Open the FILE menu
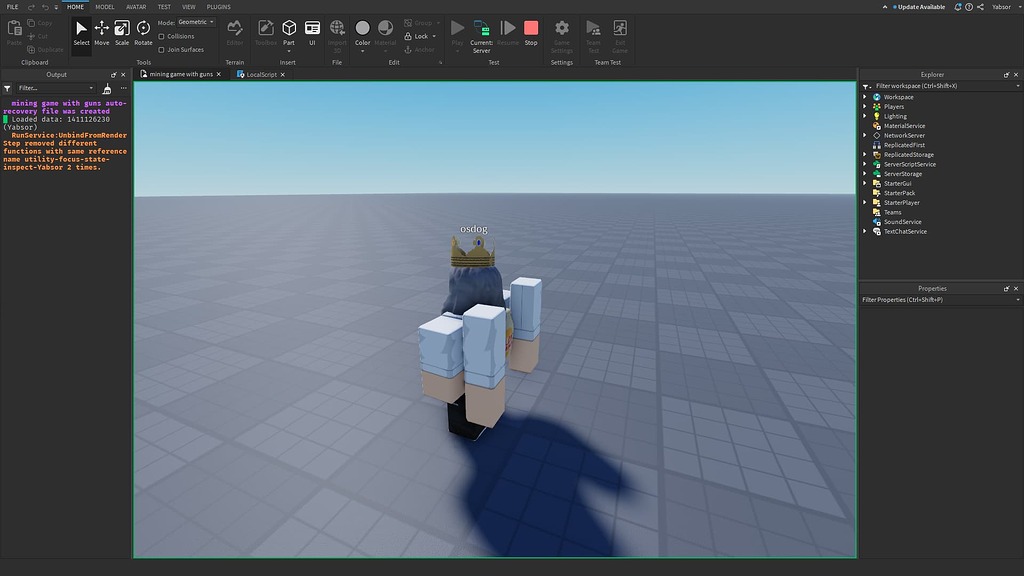This screenshot has height=576, width=1024. pyautogui.click(x=12, y=6)
